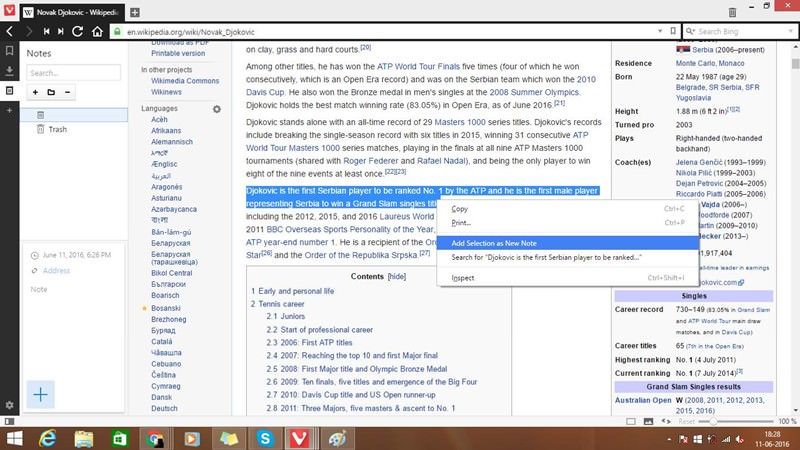Open Windows Store from taskbar
Image resolution: width=800 pixels, height=450 pixels.
[x=119, y=438]
